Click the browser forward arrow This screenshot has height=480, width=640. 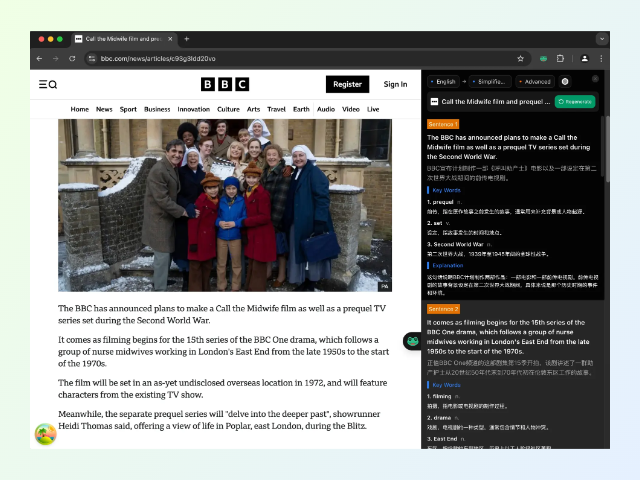(x=56, y=59)
